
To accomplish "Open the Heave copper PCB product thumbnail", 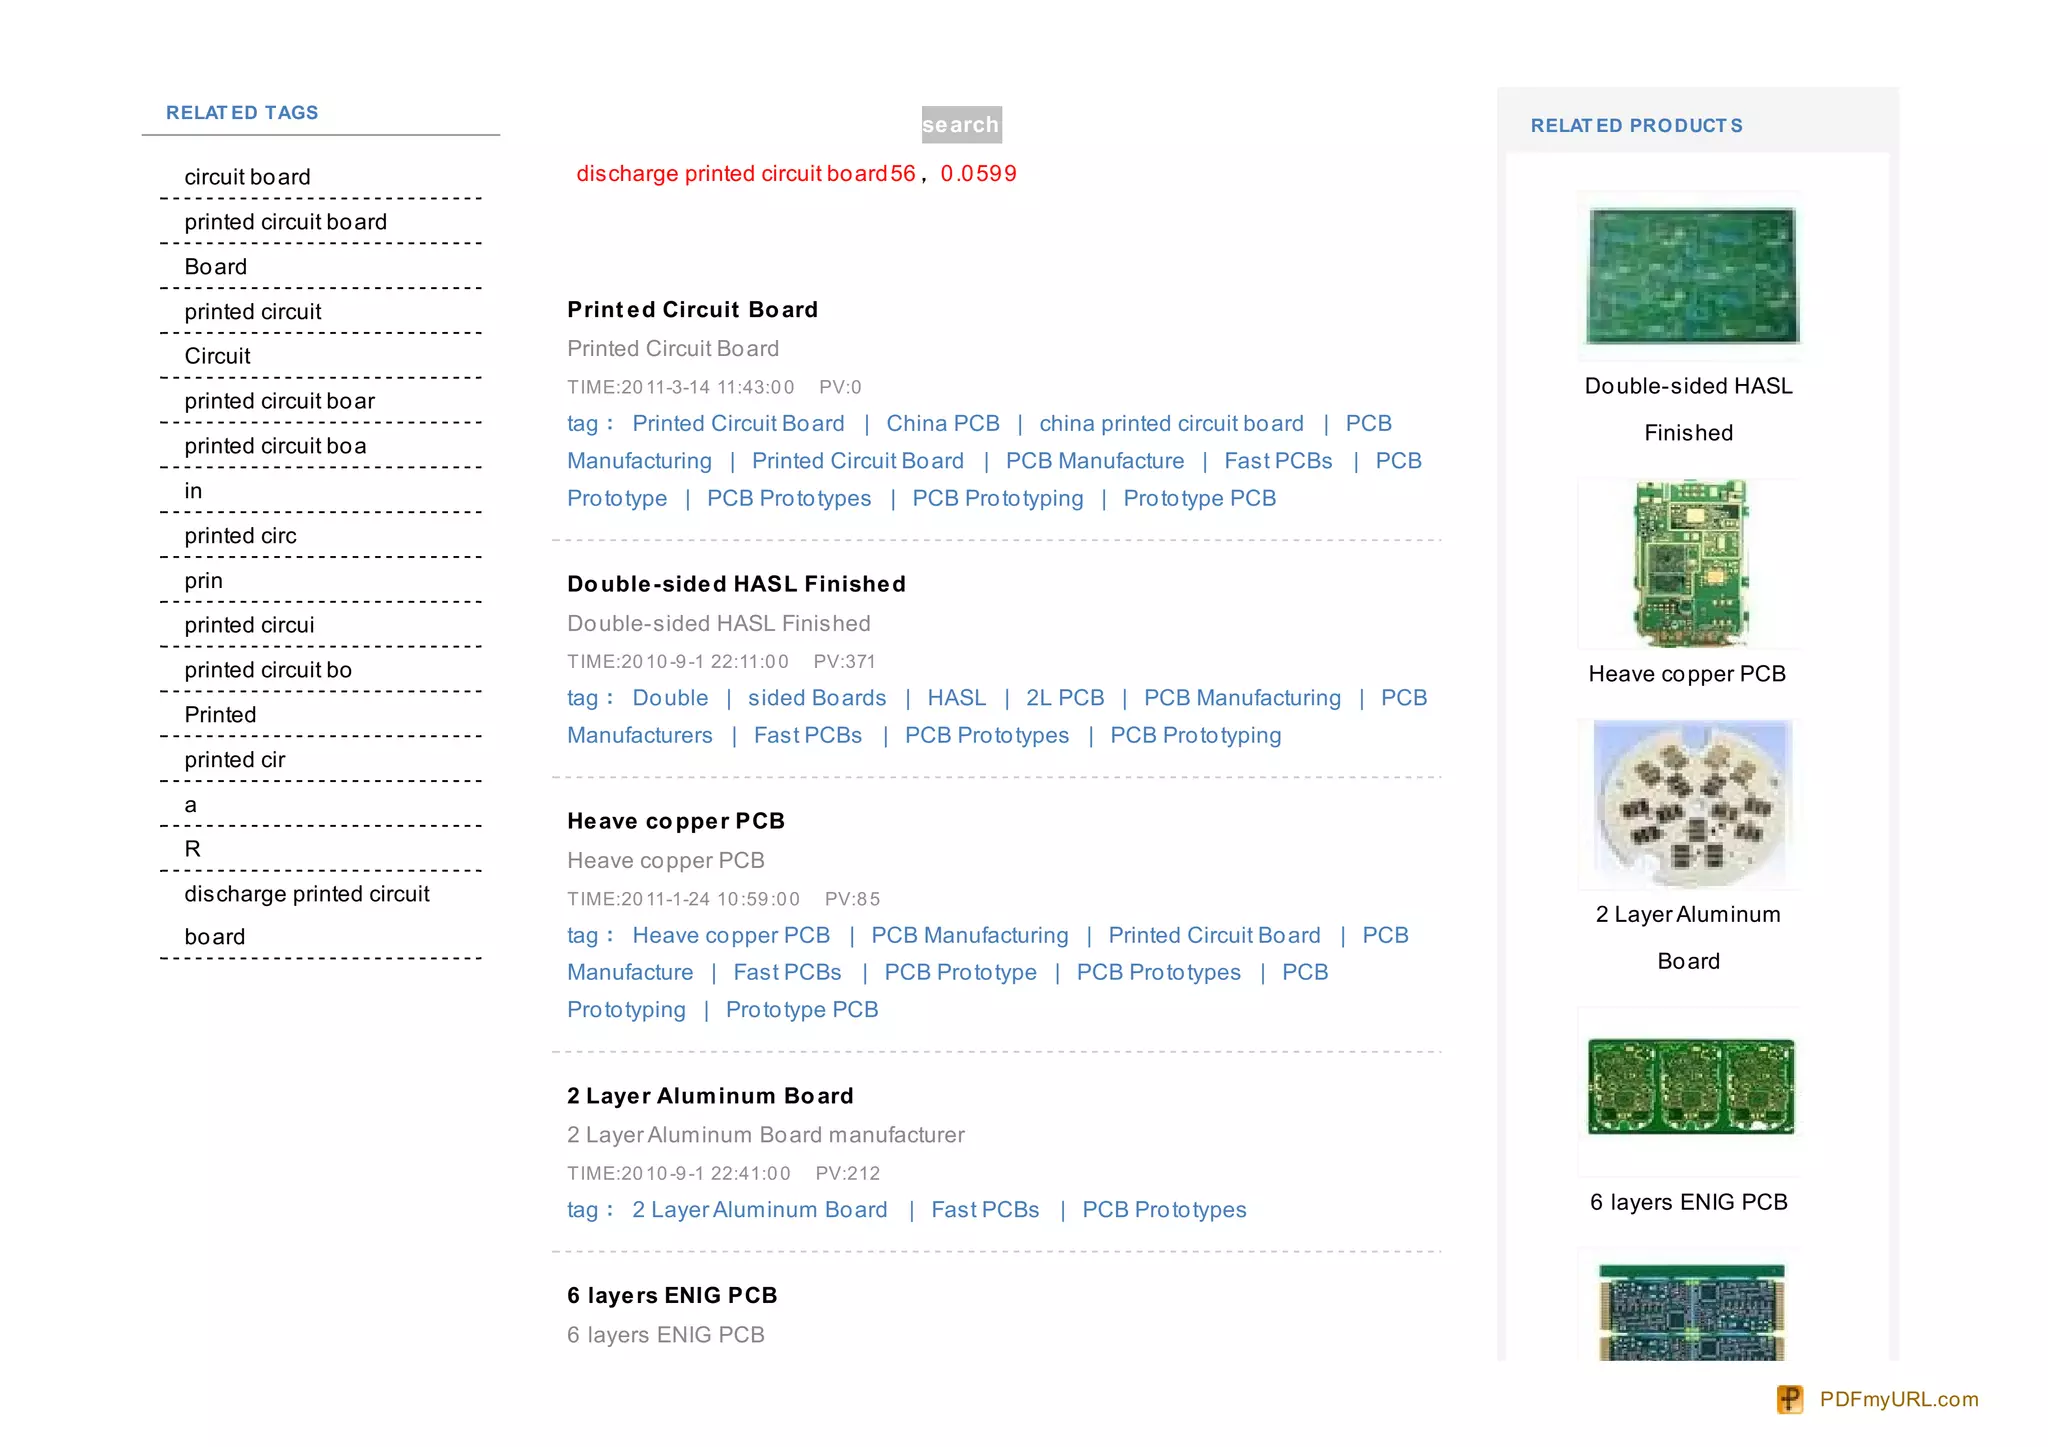I will [x=1690, y=564].
